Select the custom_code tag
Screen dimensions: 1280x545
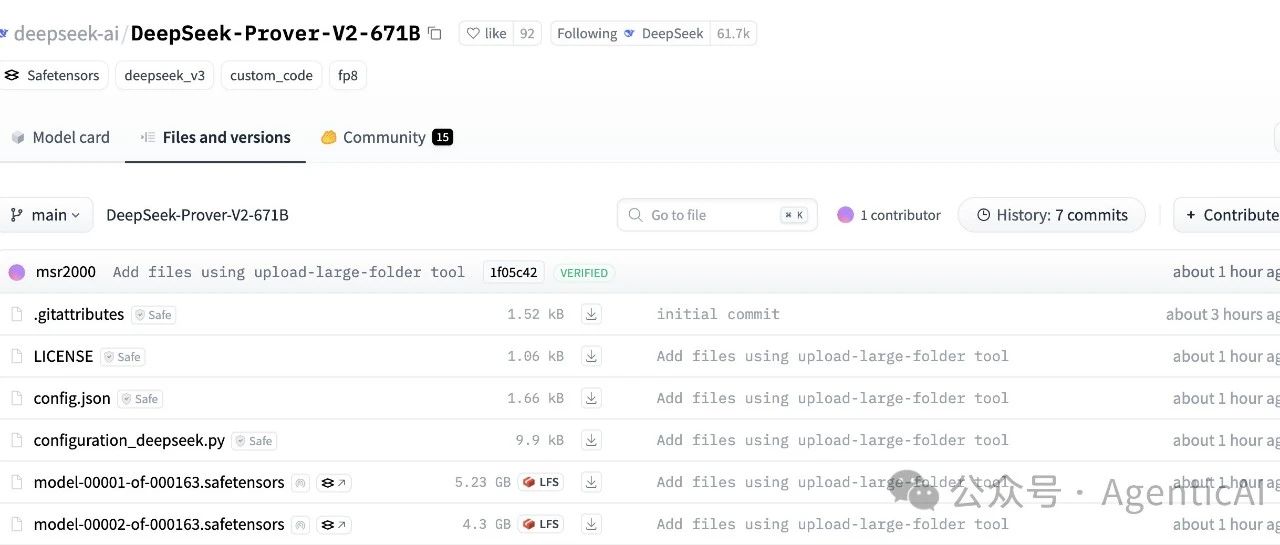[271, 75]
